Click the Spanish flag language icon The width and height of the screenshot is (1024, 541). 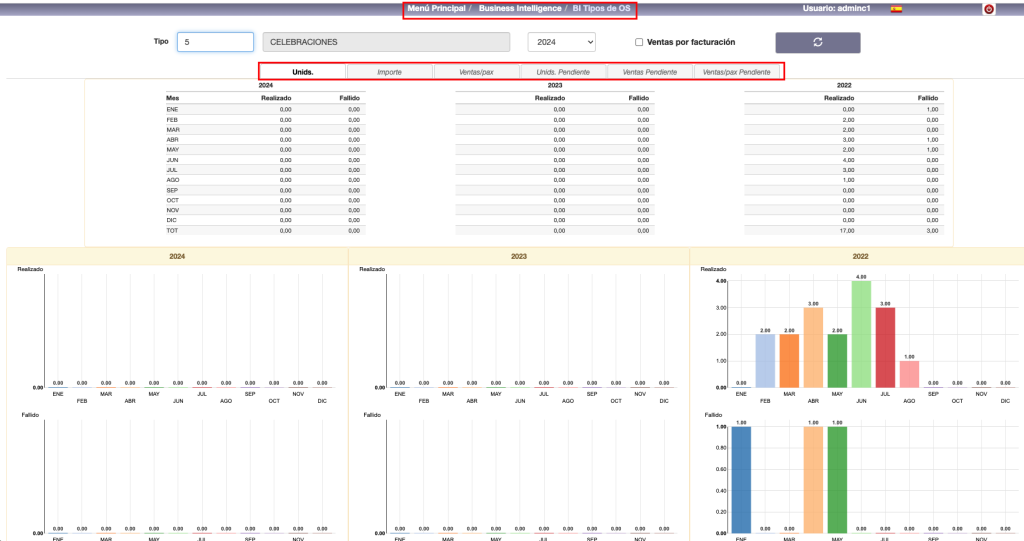pyautogui.click(x=896, y=9)
